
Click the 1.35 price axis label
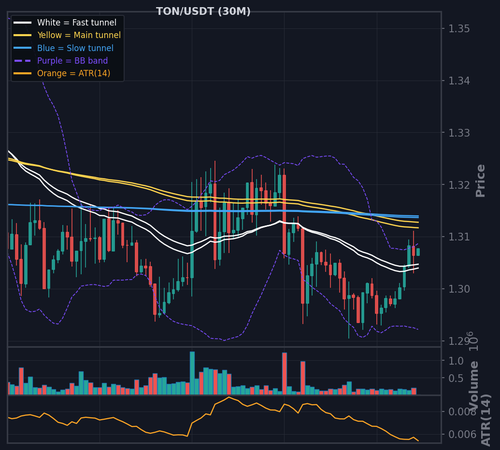pos(459,29)
